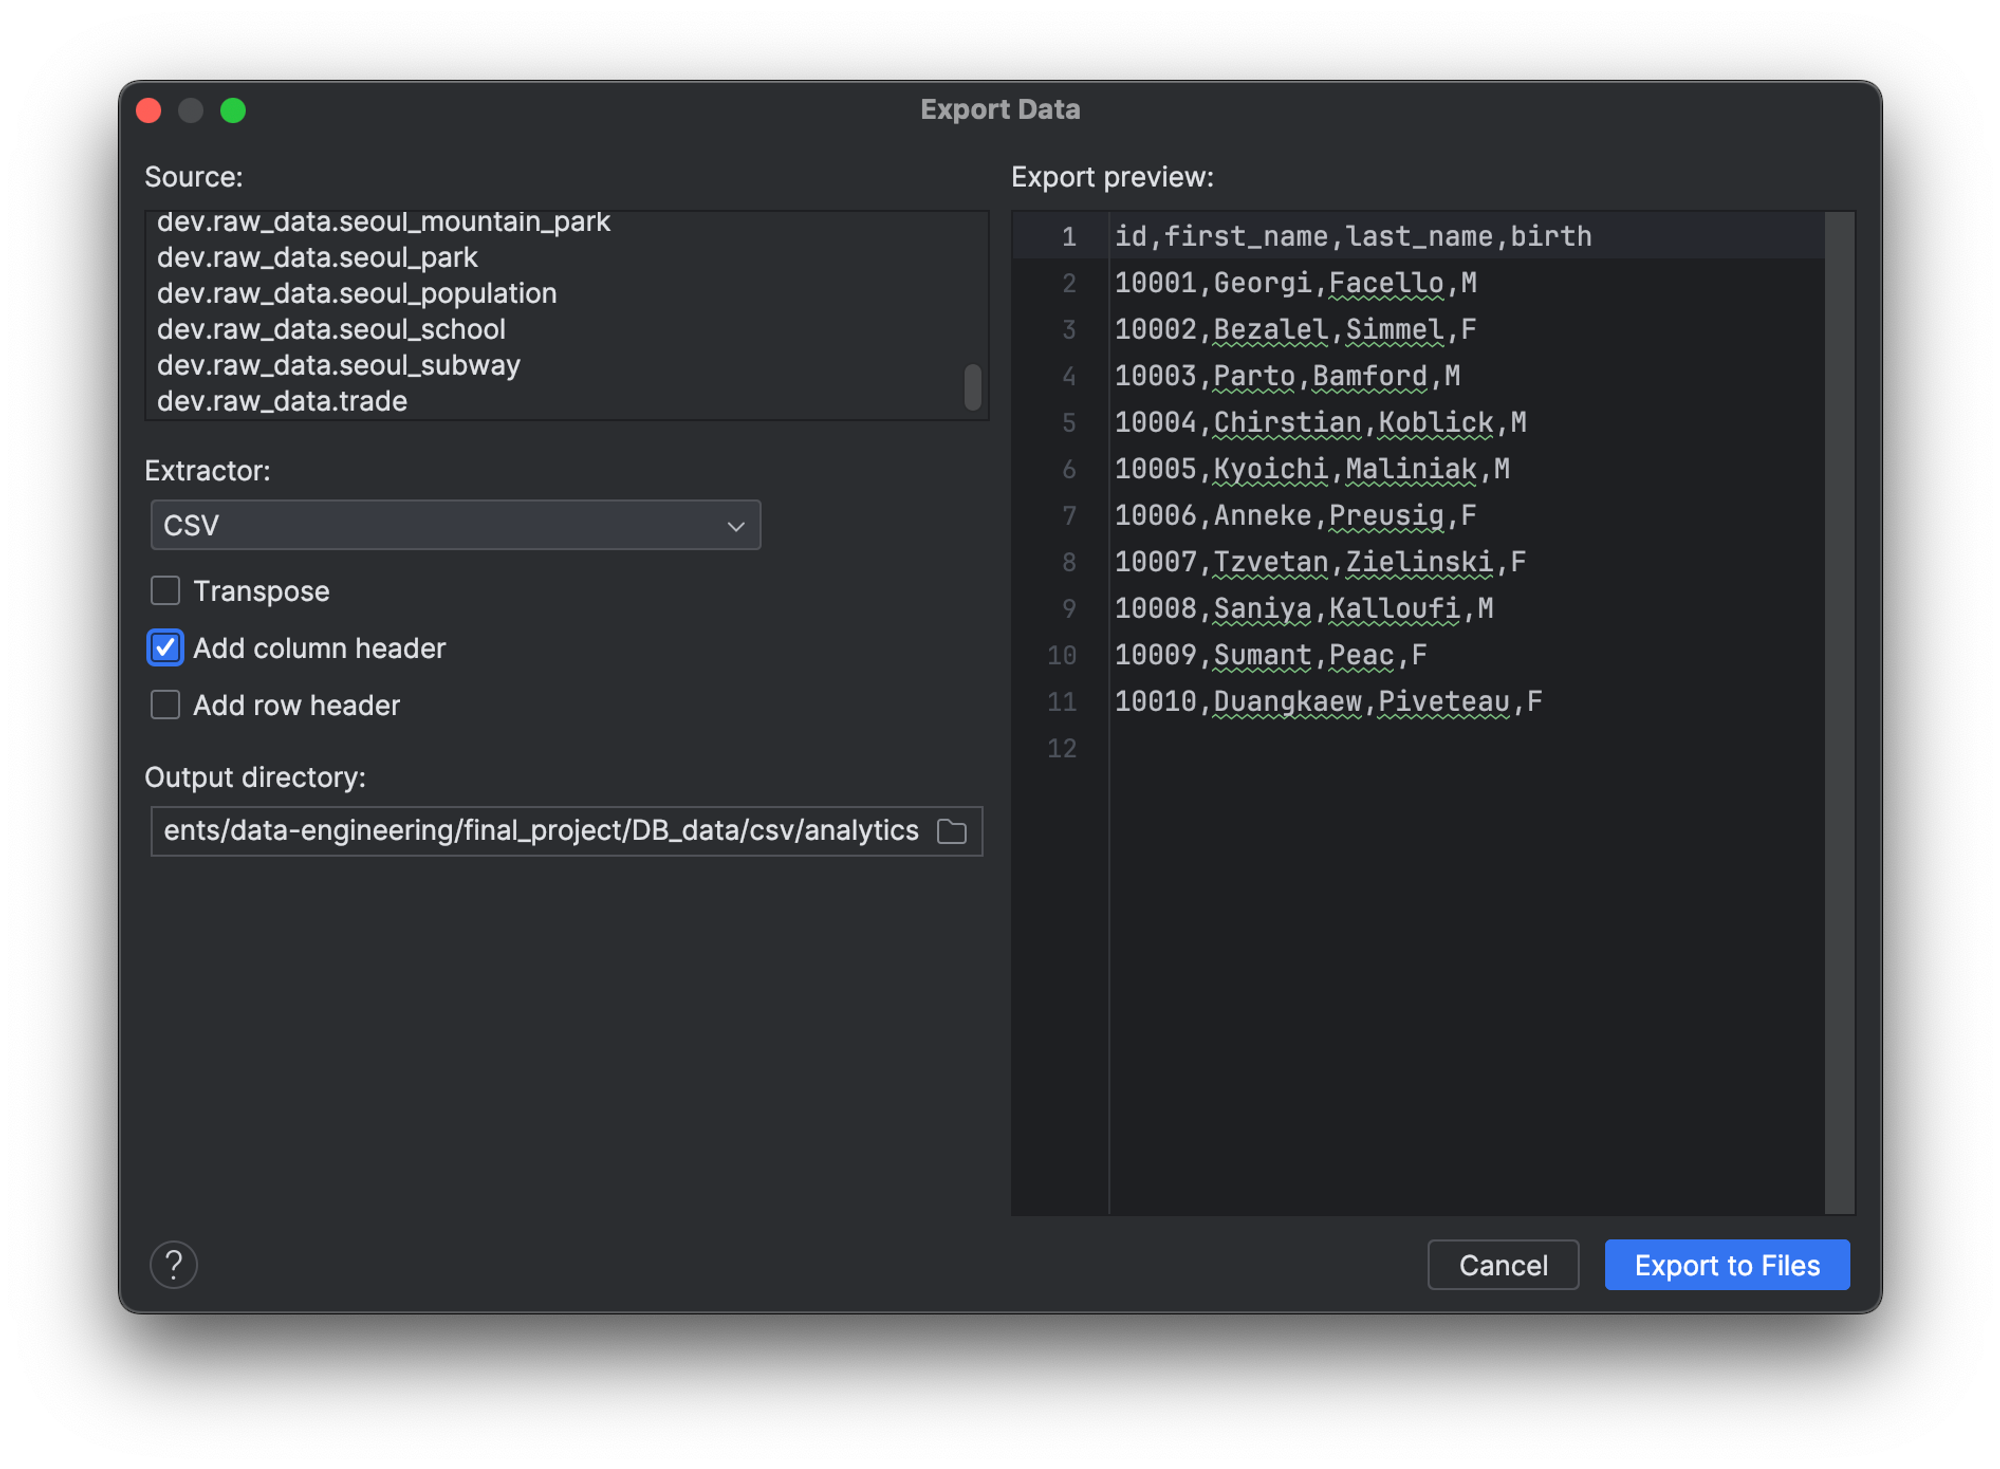Click the Cancel button

coord(1502,1265)
